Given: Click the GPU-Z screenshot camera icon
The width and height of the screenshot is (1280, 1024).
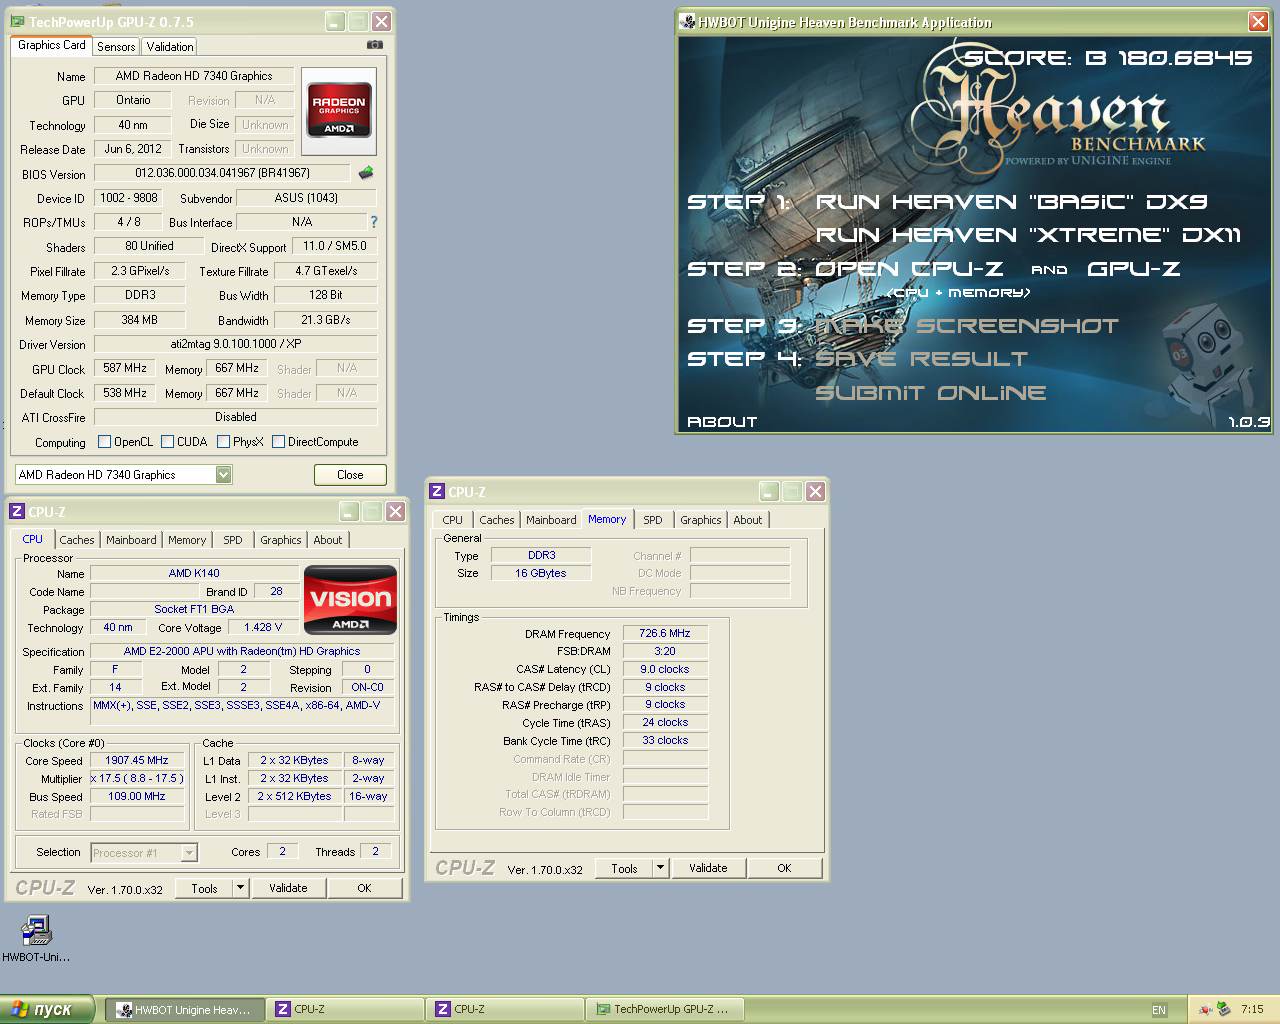Looking at the screenshot, I should point(375,45).
